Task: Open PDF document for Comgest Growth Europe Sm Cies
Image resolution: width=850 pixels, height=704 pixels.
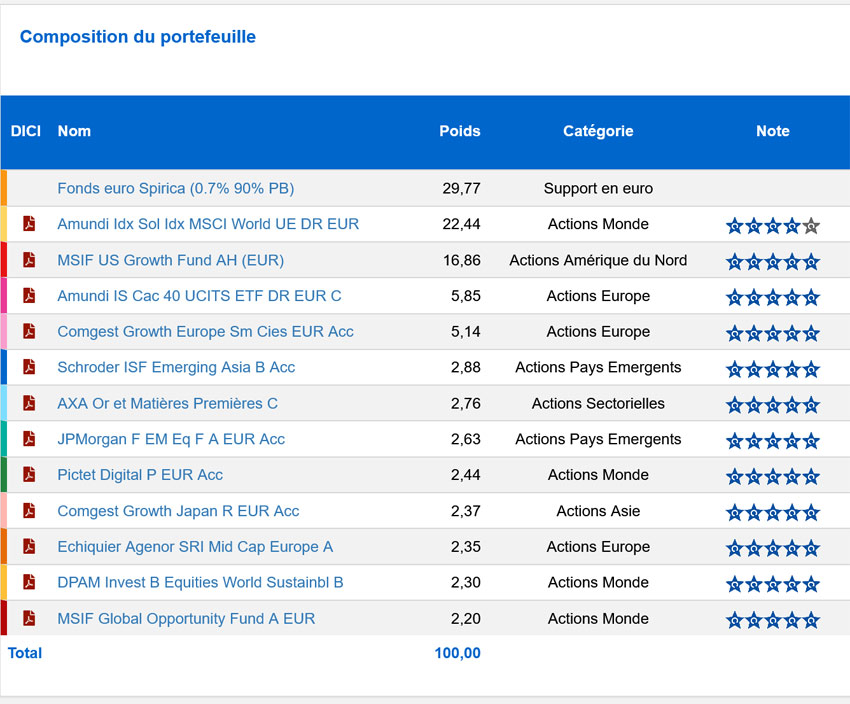Action: pos(29,332)
